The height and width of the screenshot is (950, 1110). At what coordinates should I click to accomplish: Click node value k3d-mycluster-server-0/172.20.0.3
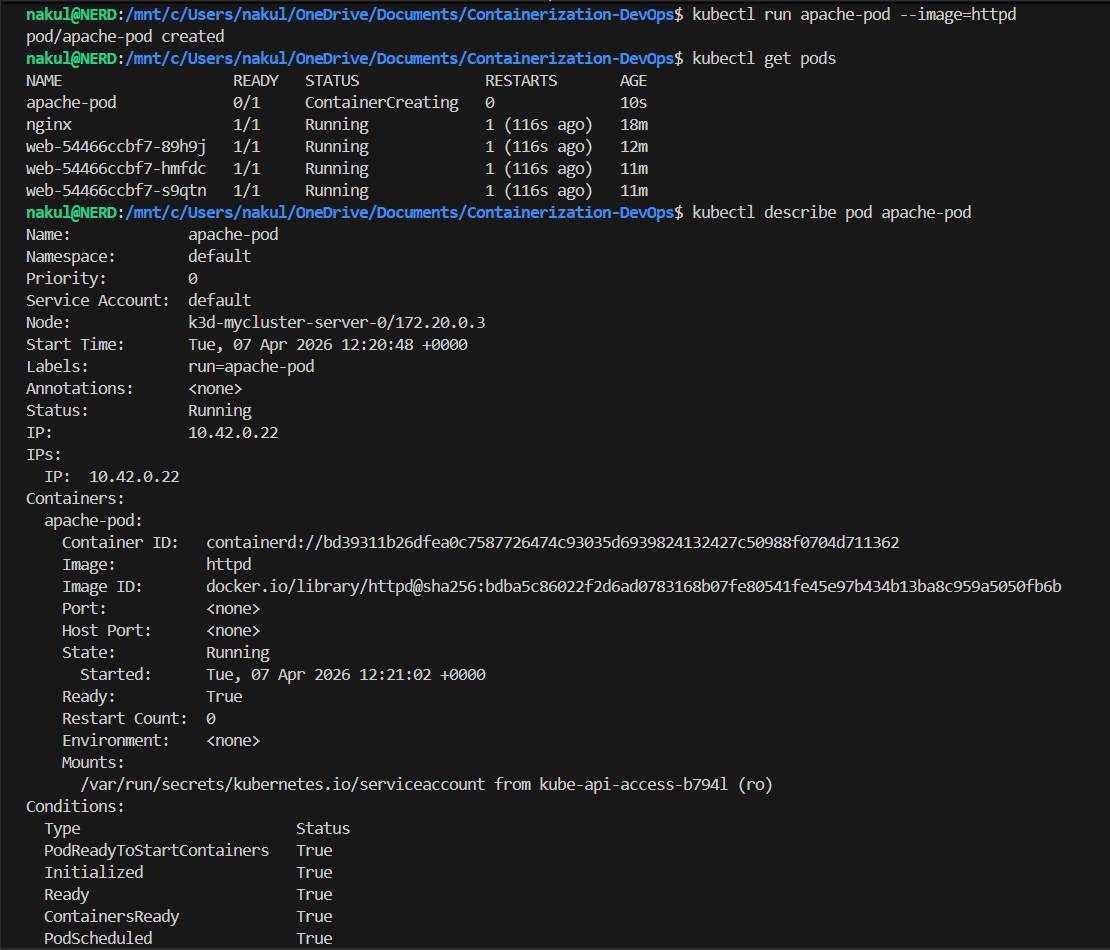click(336, 322)
